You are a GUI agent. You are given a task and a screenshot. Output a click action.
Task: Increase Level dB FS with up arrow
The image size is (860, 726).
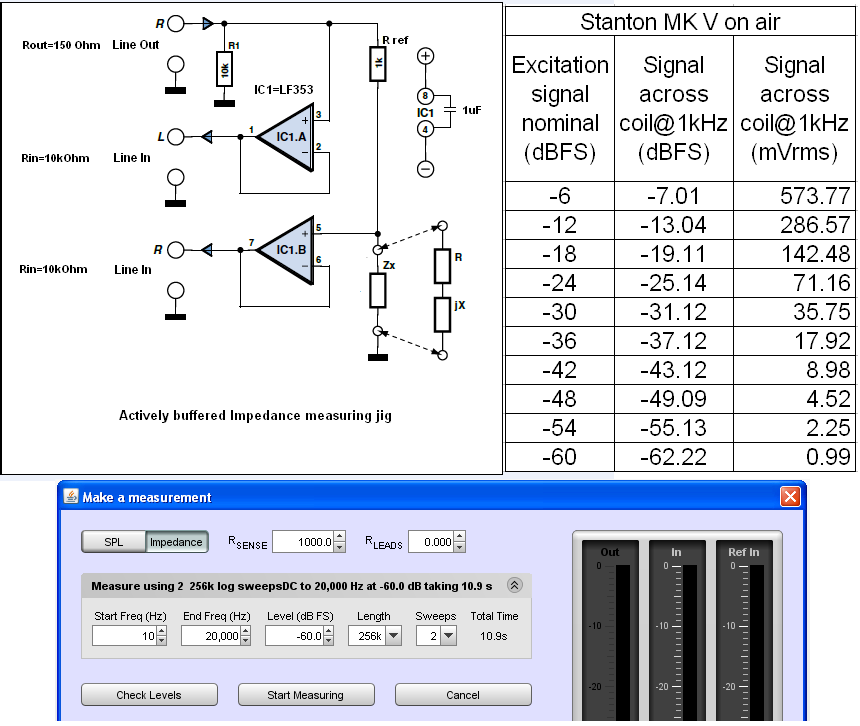[329, 631]
